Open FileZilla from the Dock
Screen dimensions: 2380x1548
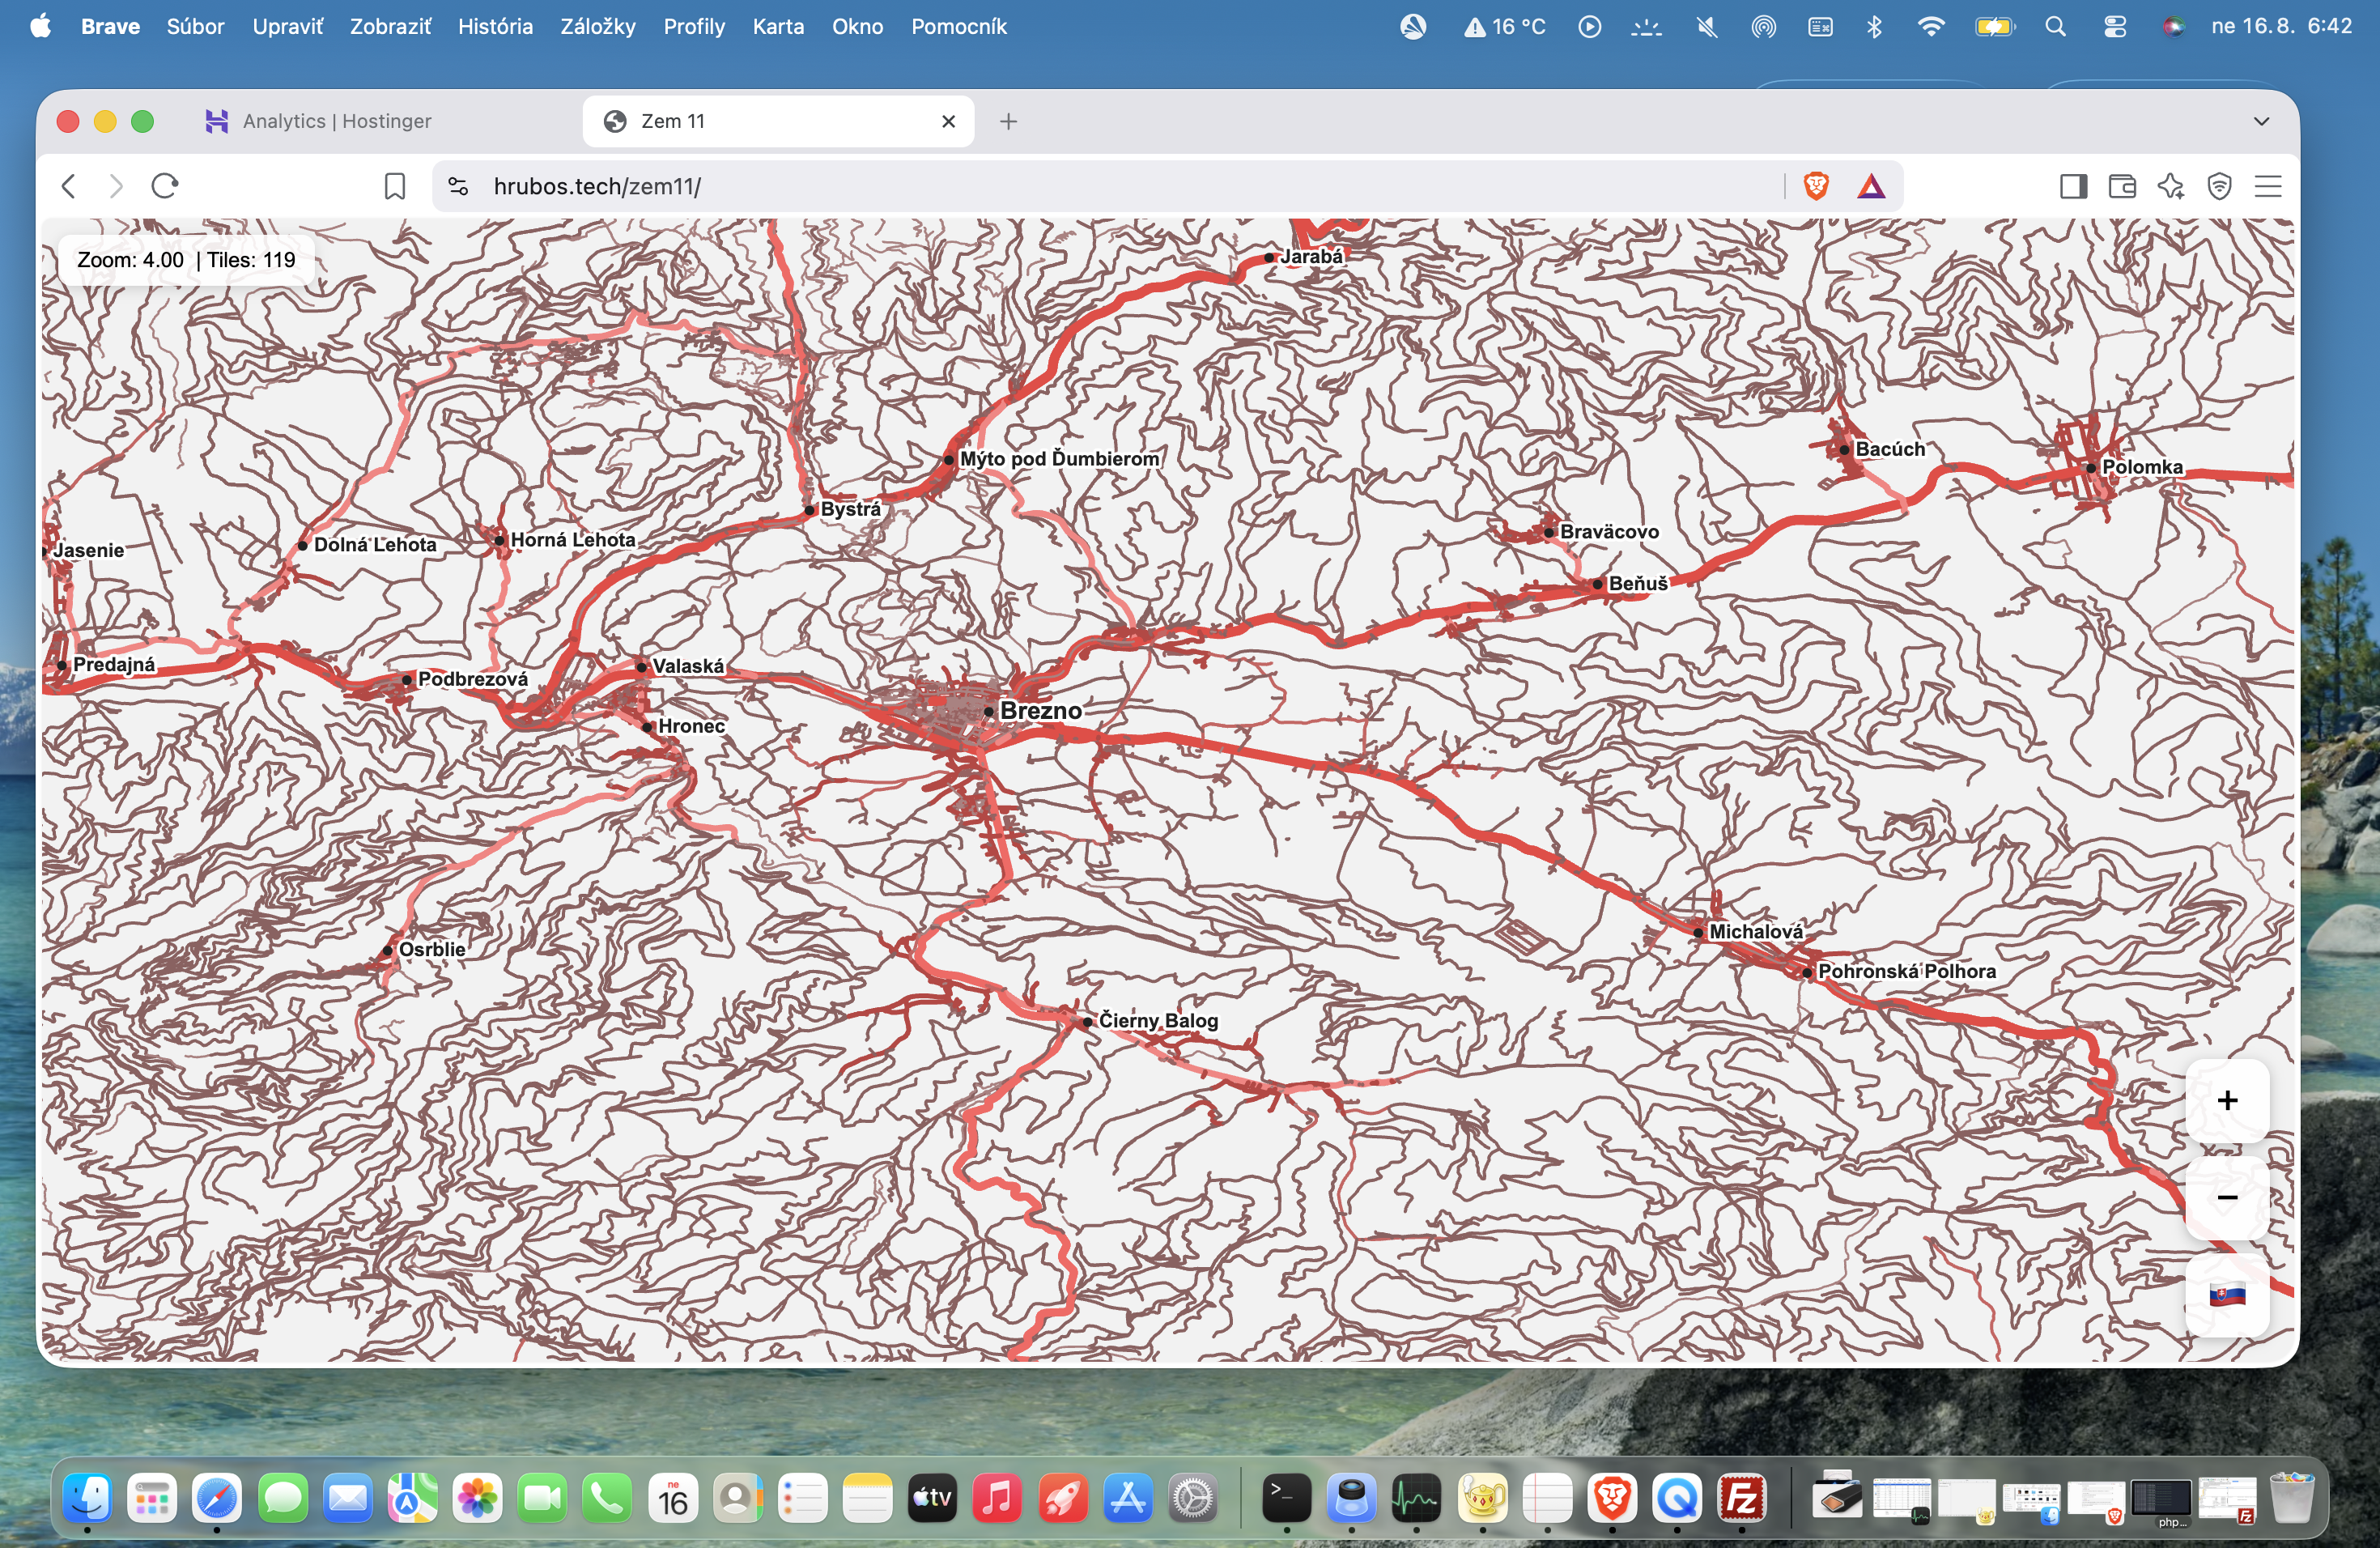pos(1742,1498)
